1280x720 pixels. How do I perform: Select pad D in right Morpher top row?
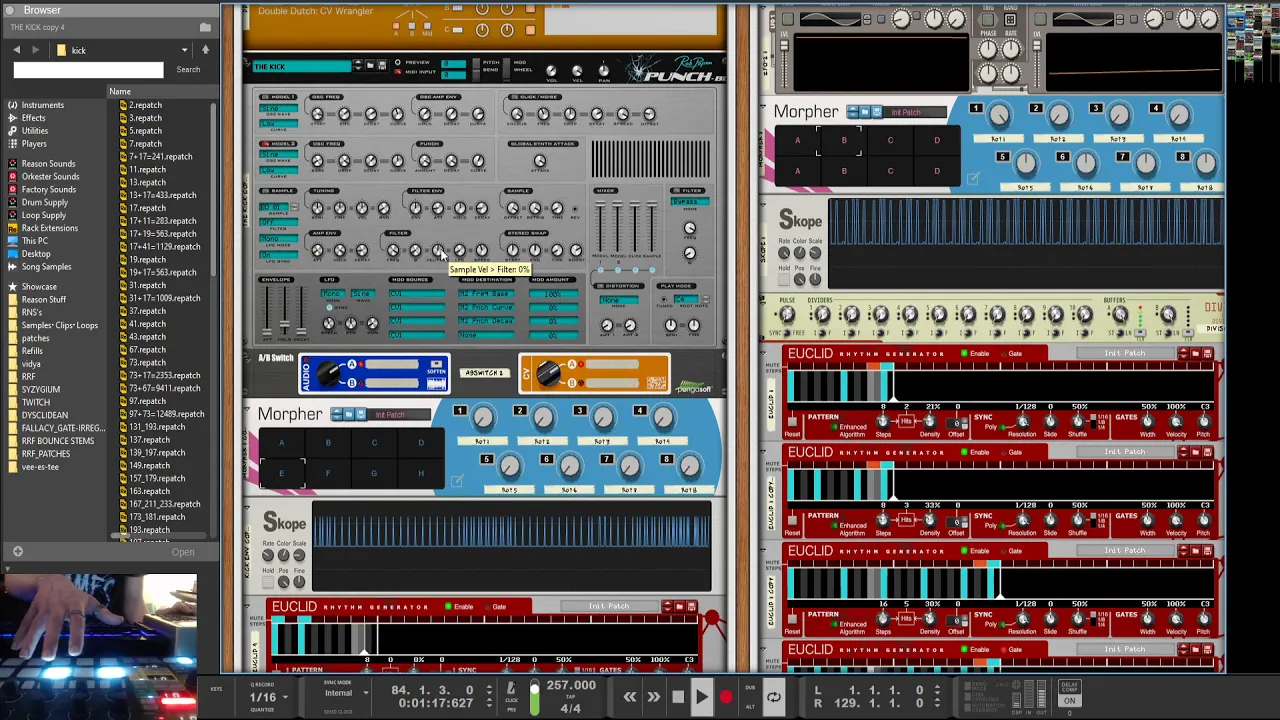click(937, 141)
